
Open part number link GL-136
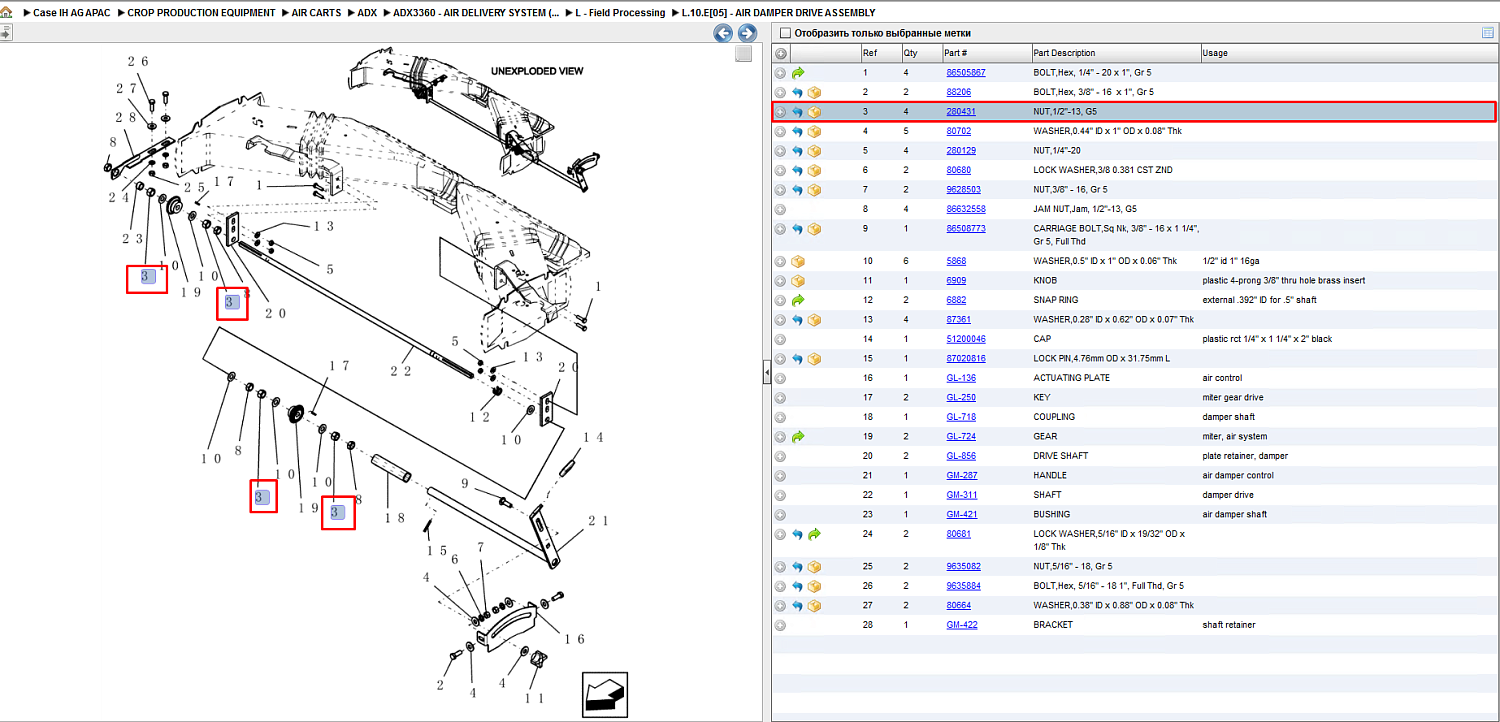point(961,378)
